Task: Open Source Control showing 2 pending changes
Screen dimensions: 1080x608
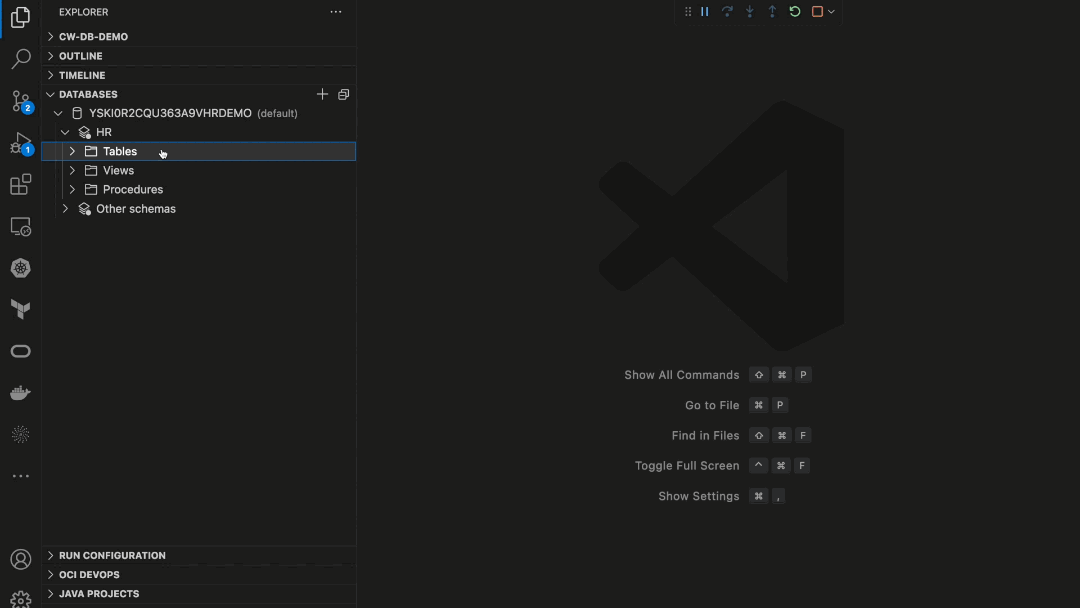Action: point(20,101)
